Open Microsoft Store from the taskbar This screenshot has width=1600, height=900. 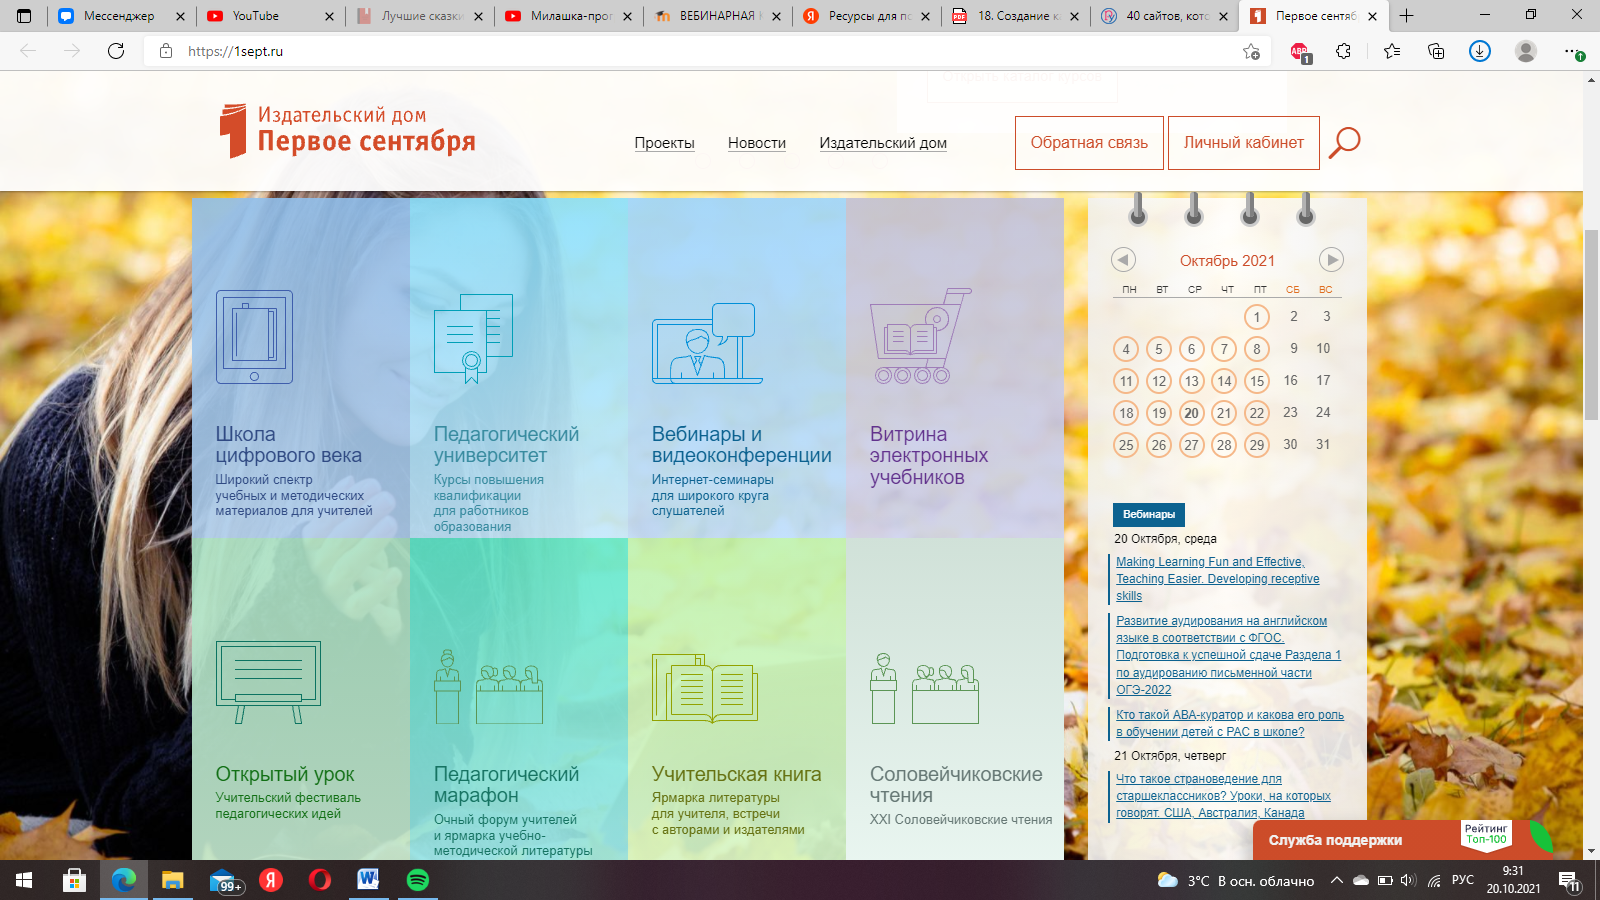pyautogui.click(x=74, y=880)
